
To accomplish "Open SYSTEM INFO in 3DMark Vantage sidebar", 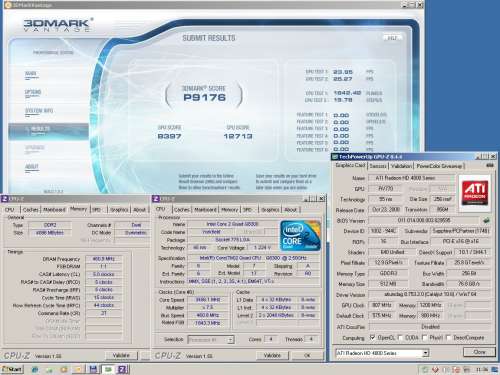I will 39,111.
